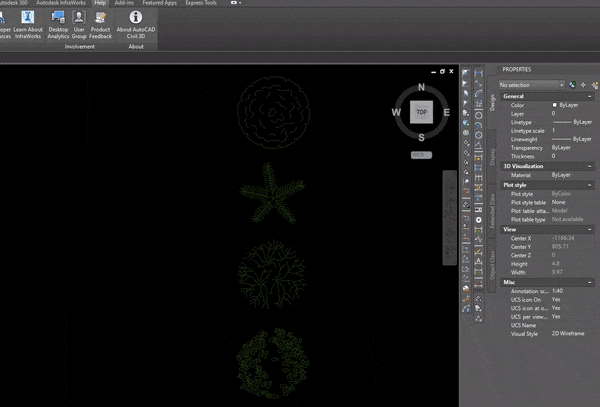This screenshot has height=407, width=600.
Task: Click the TOP face of the ViewCube
Action: [421, 112]
